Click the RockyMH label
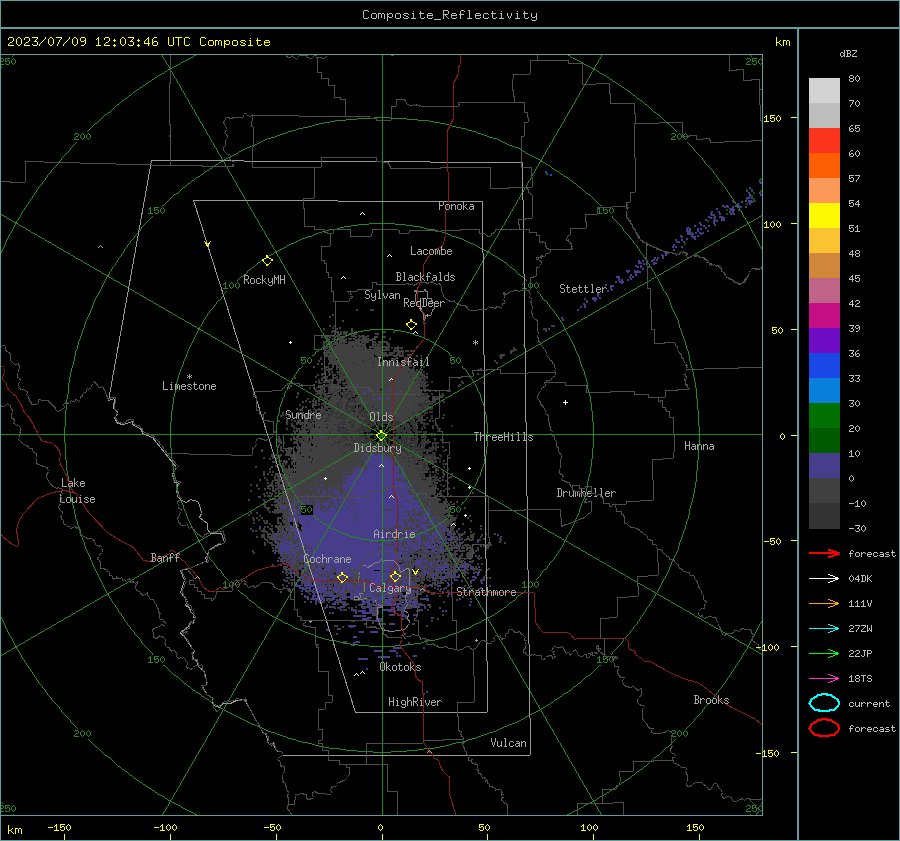Image resolution: width=900 pixels, height=841 pixels. 264,280
